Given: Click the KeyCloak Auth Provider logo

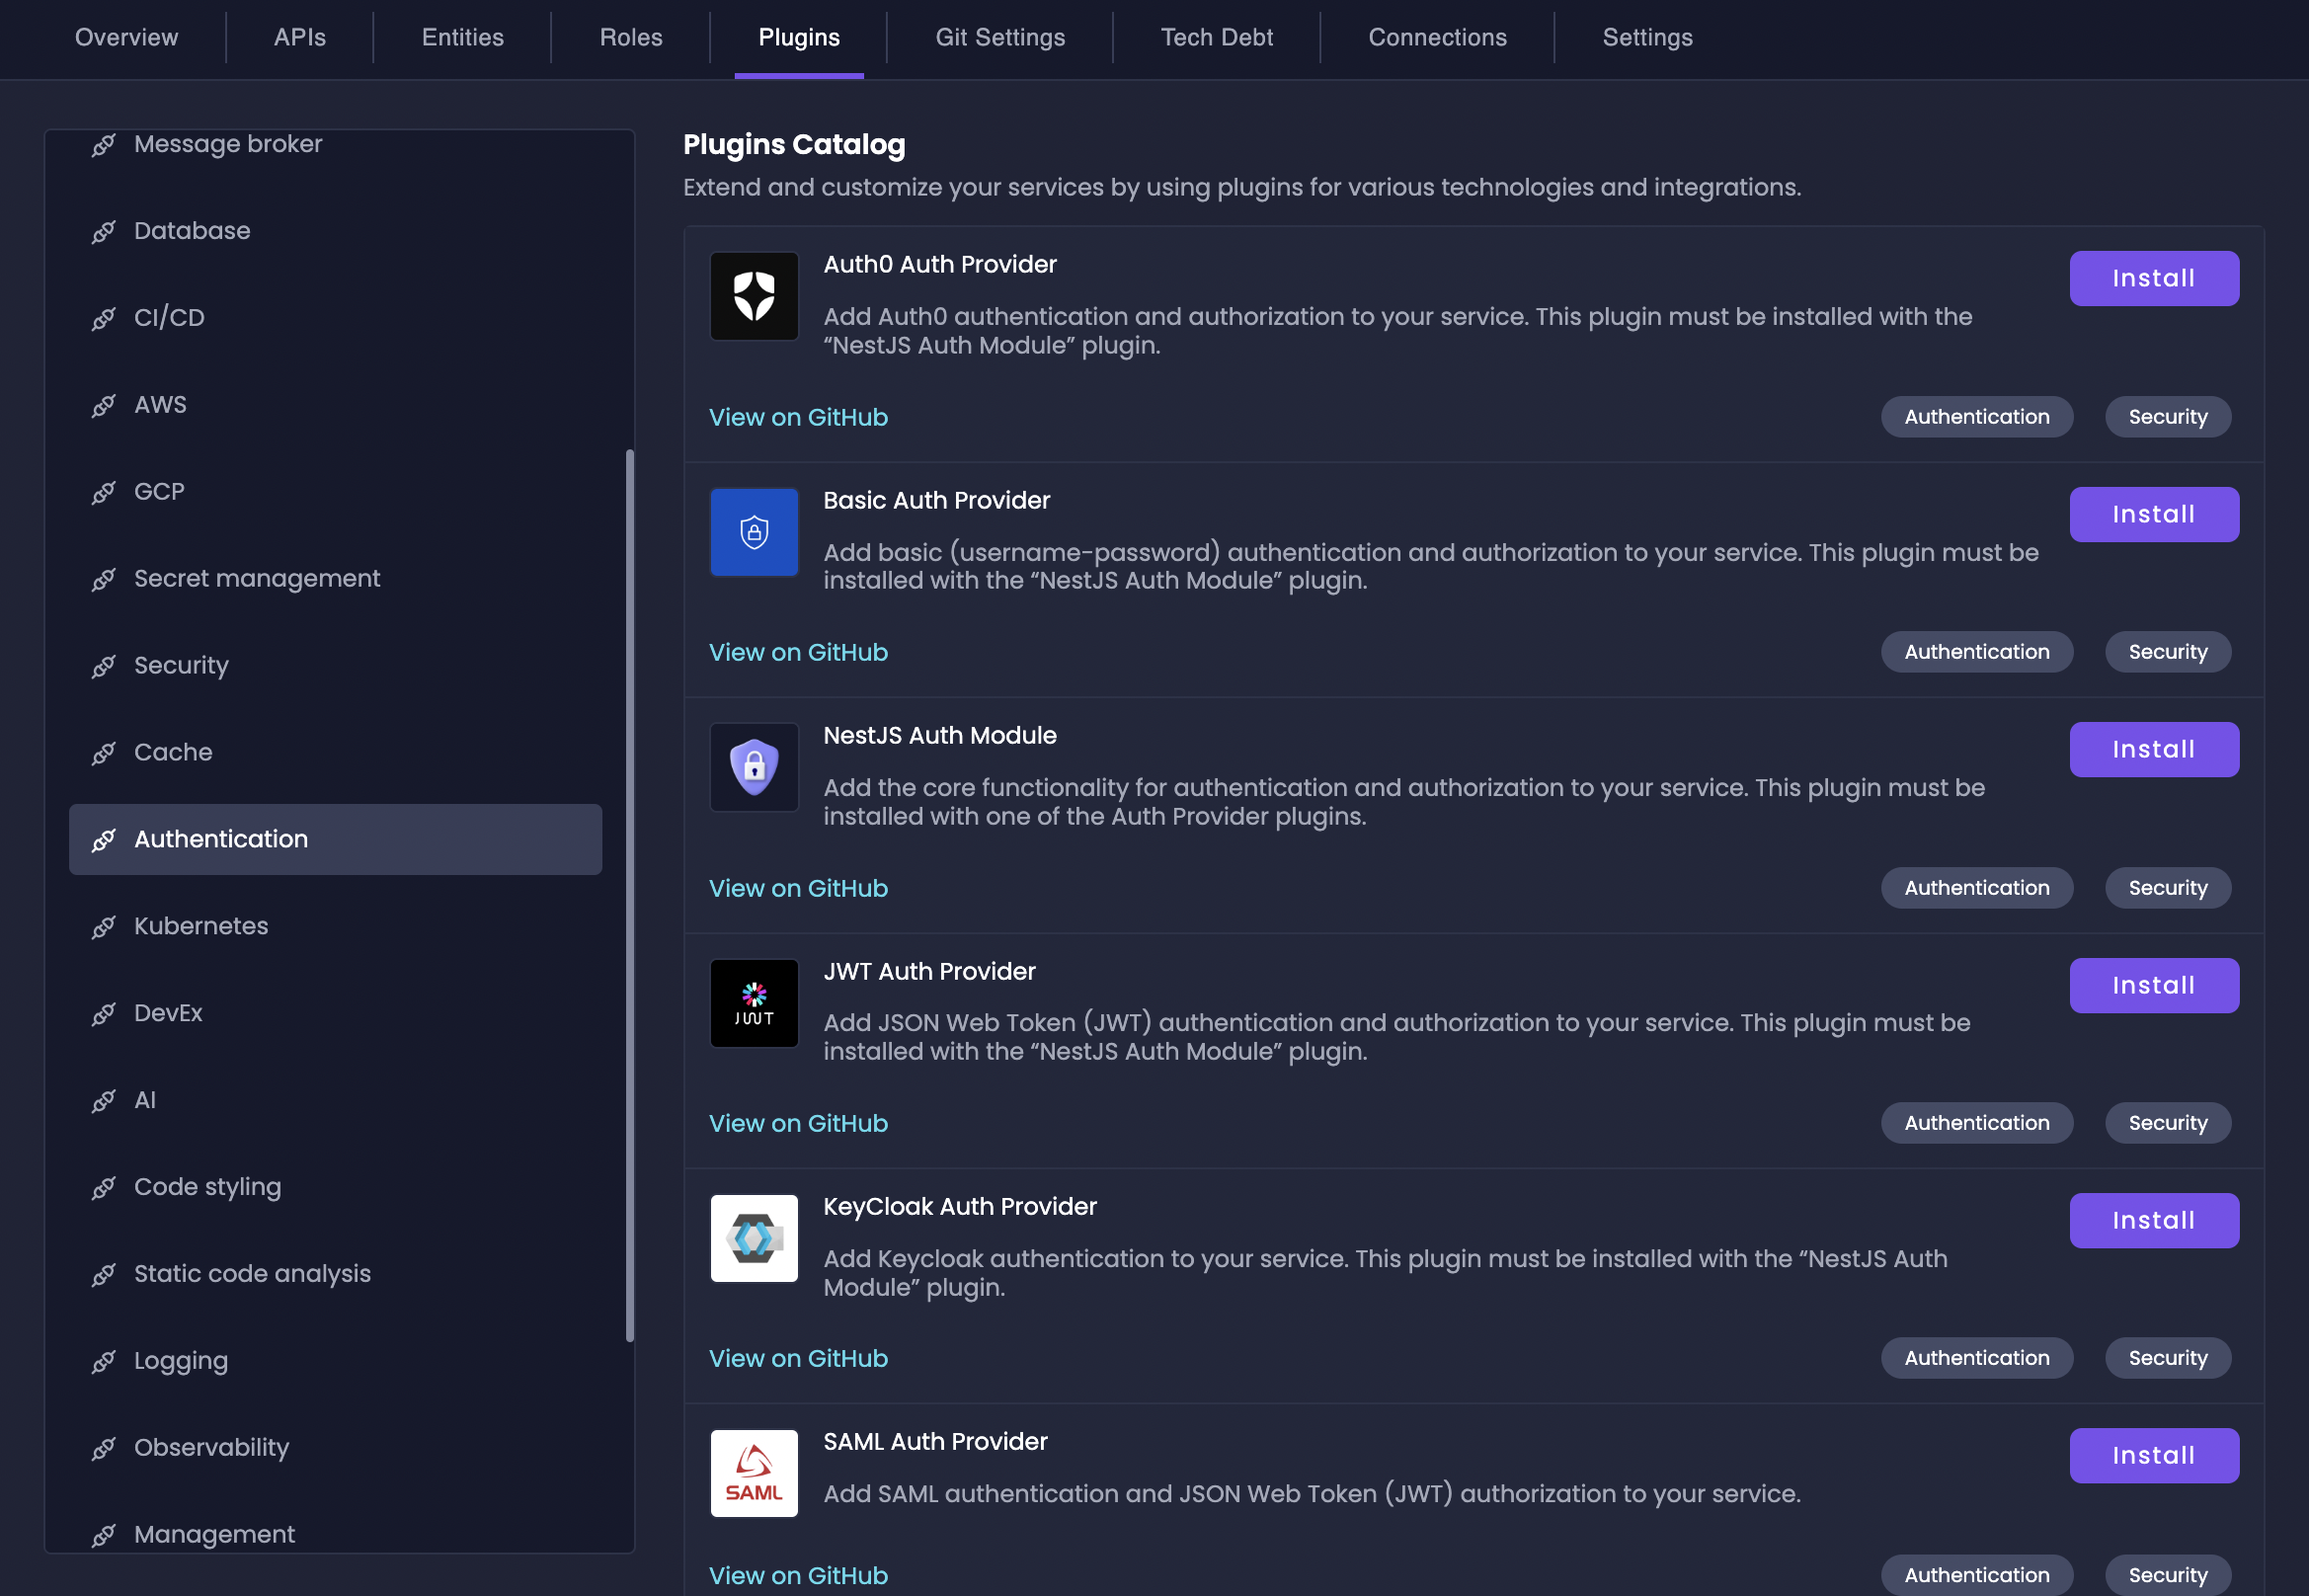Looking at the screenshot, I should tap(754, 1238).
